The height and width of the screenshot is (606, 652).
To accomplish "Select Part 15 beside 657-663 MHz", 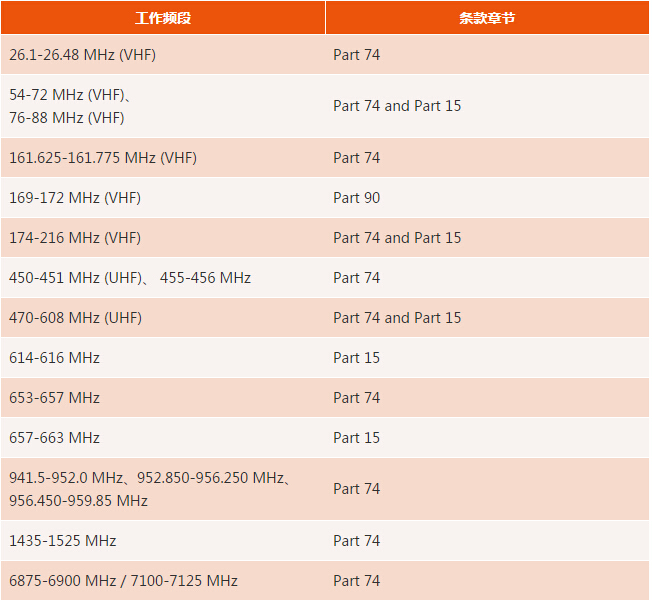I will click(x=357, y=438).
